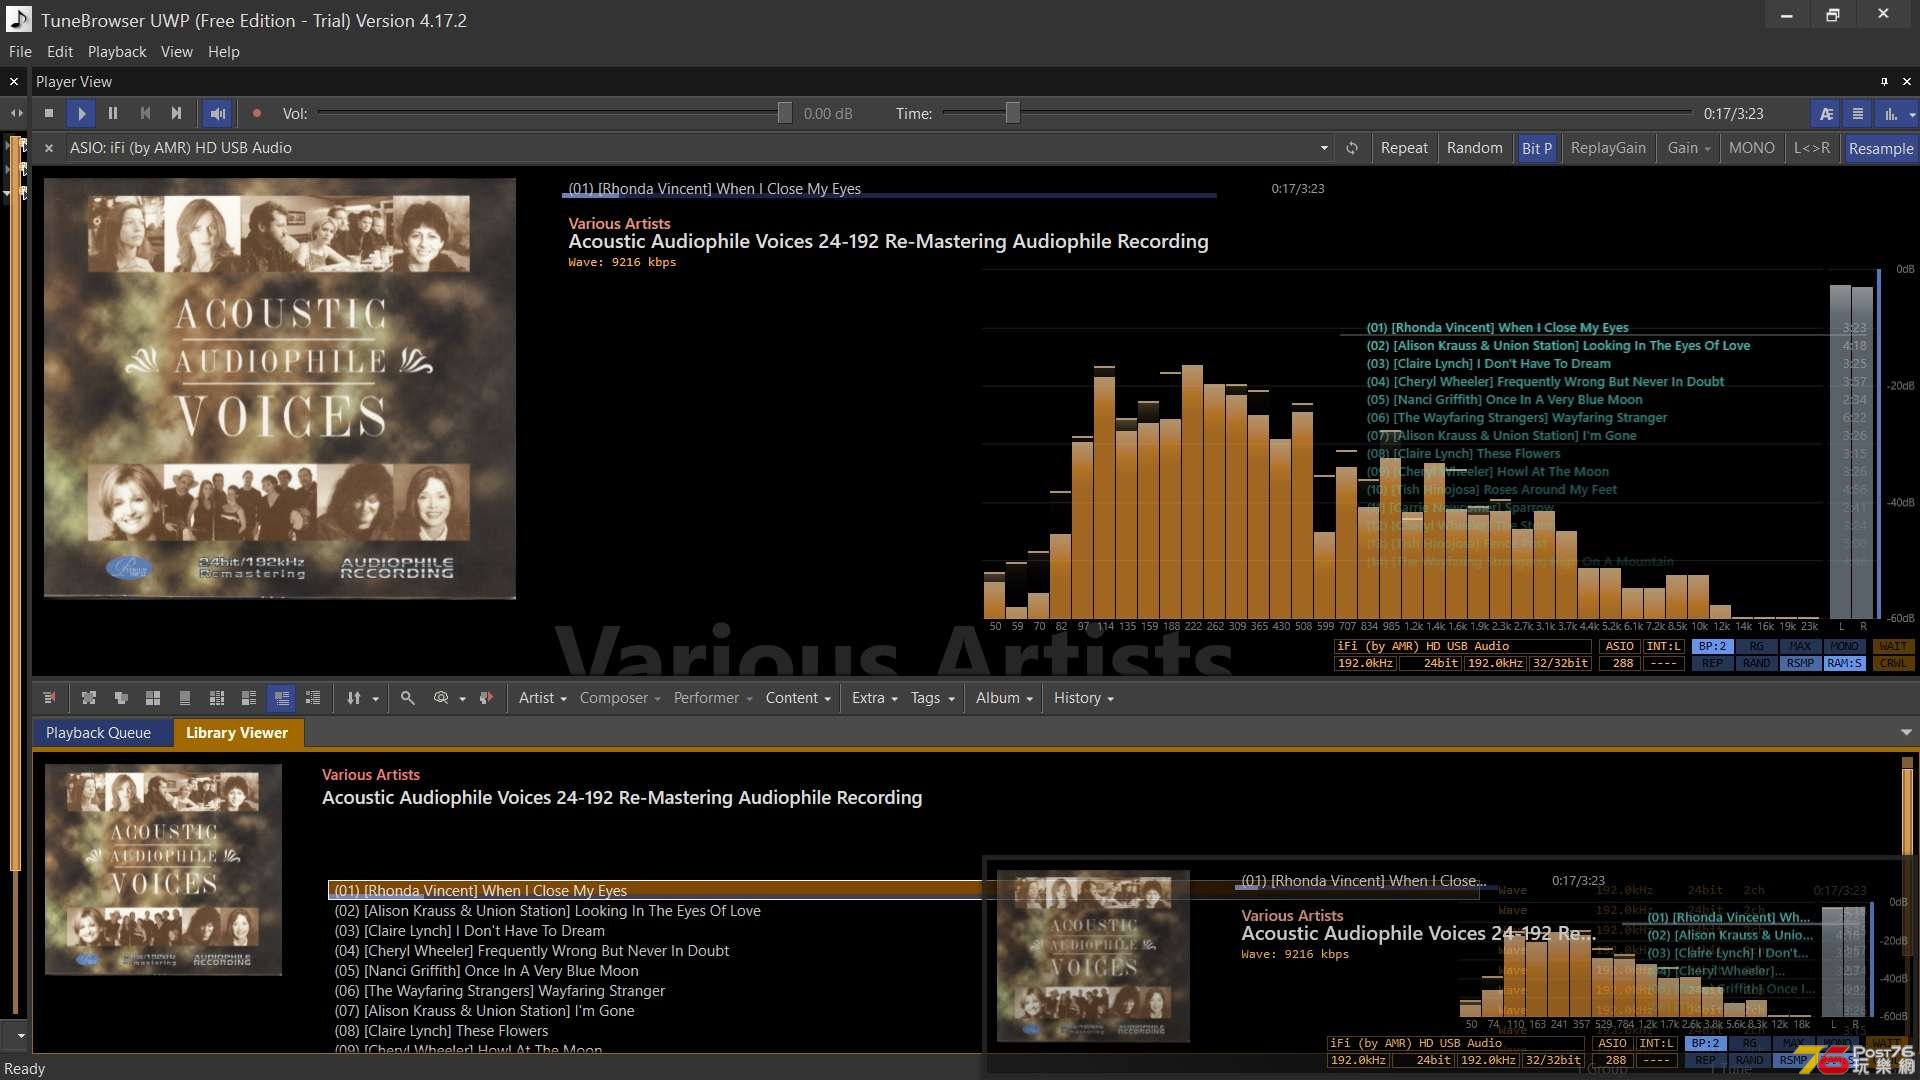This screenshot has width=1920, height=1080.
Task: Open the Help menu
Action: (x=224, y=52)
